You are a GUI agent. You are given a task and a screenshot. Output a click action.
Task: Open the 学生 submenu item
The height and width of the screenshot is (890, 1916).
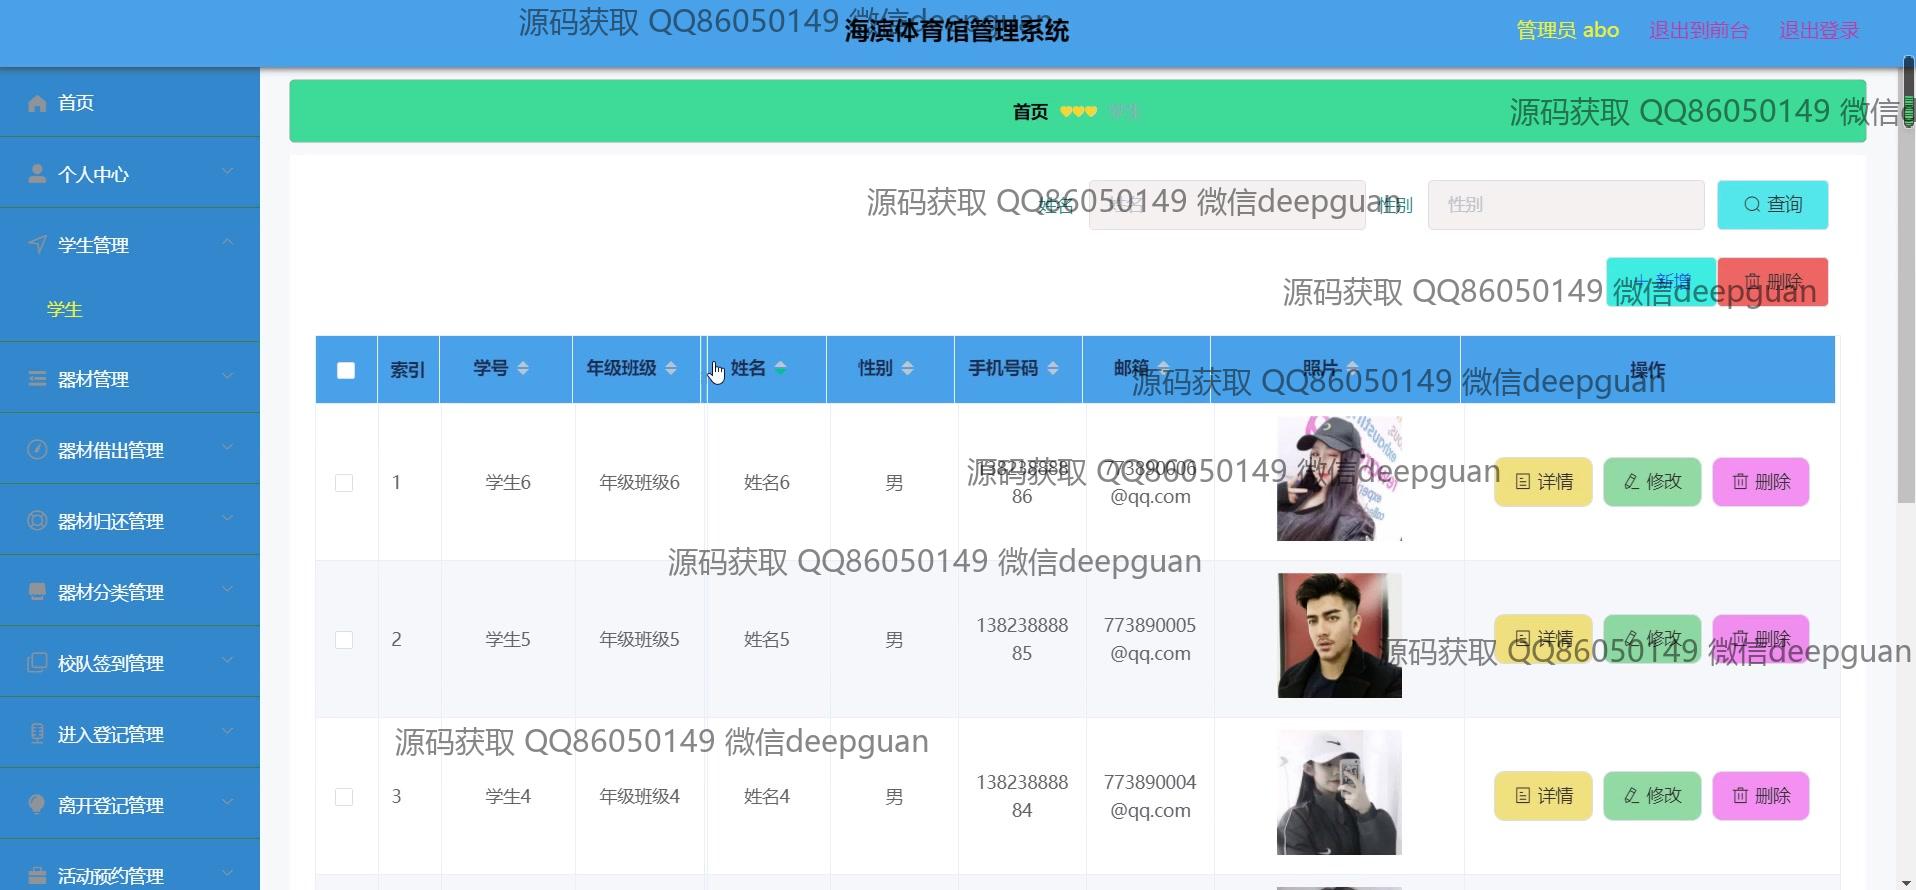[x=65, y=310]
